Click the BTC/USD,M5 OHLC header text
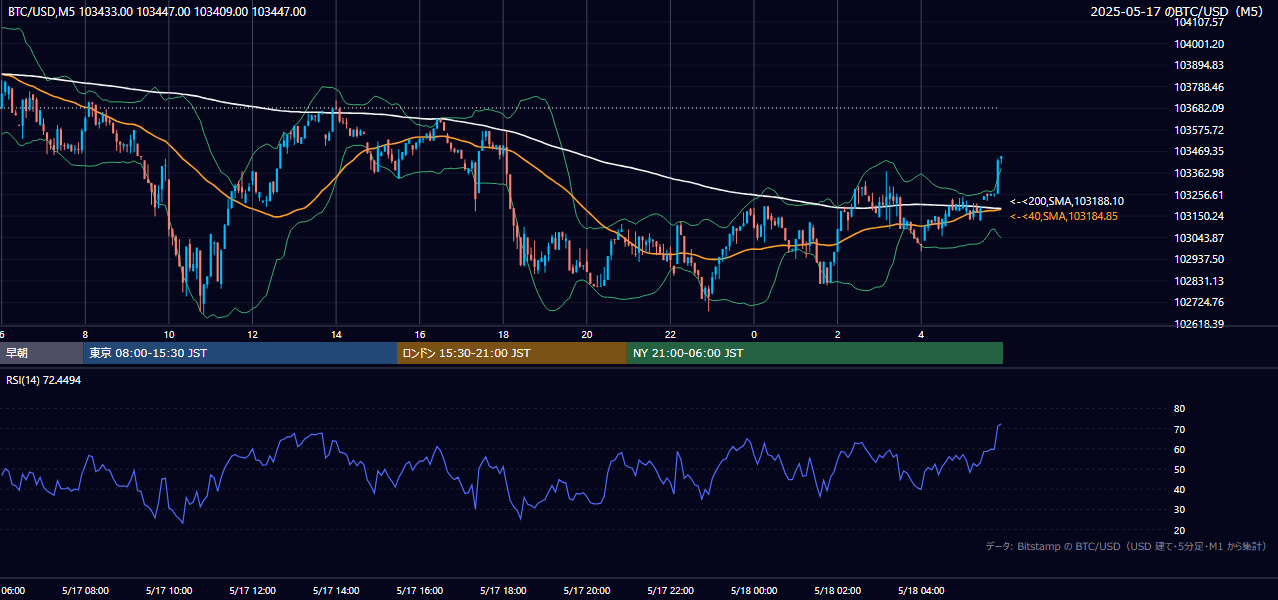 coord(157,11)
